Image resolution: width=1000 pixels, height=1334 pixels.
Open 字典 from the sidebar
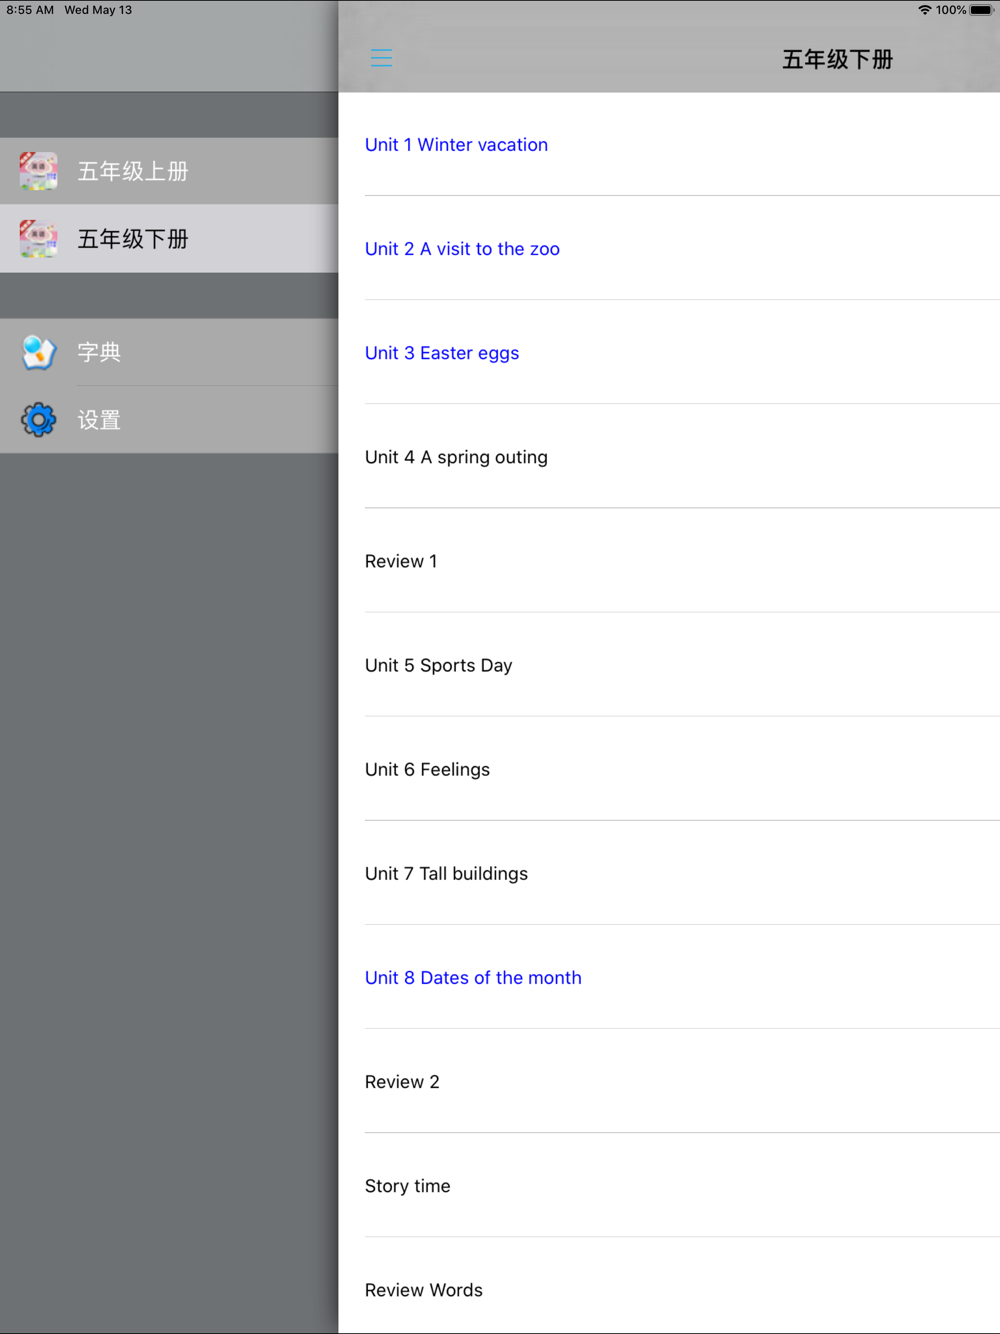[x=169, y=352]
